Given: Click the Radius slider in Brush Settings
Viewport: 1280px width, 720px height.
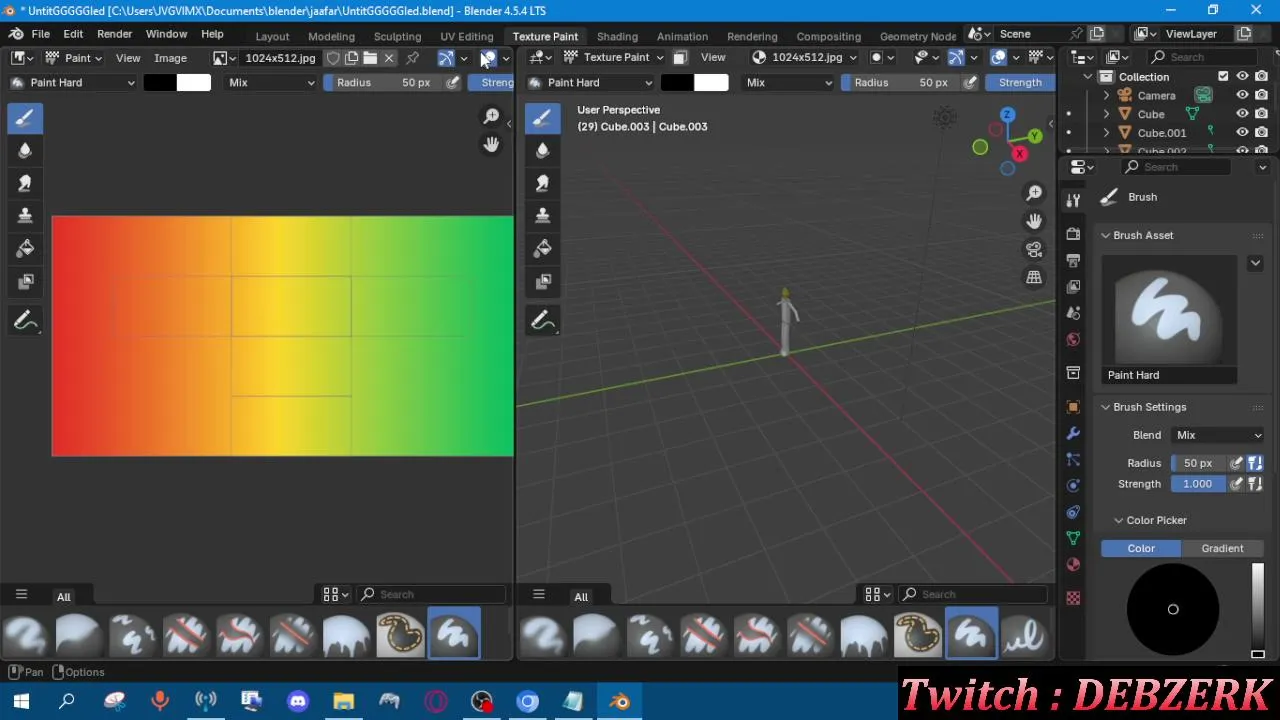Looking at the screenshot, I should (x=1197, y=463).
